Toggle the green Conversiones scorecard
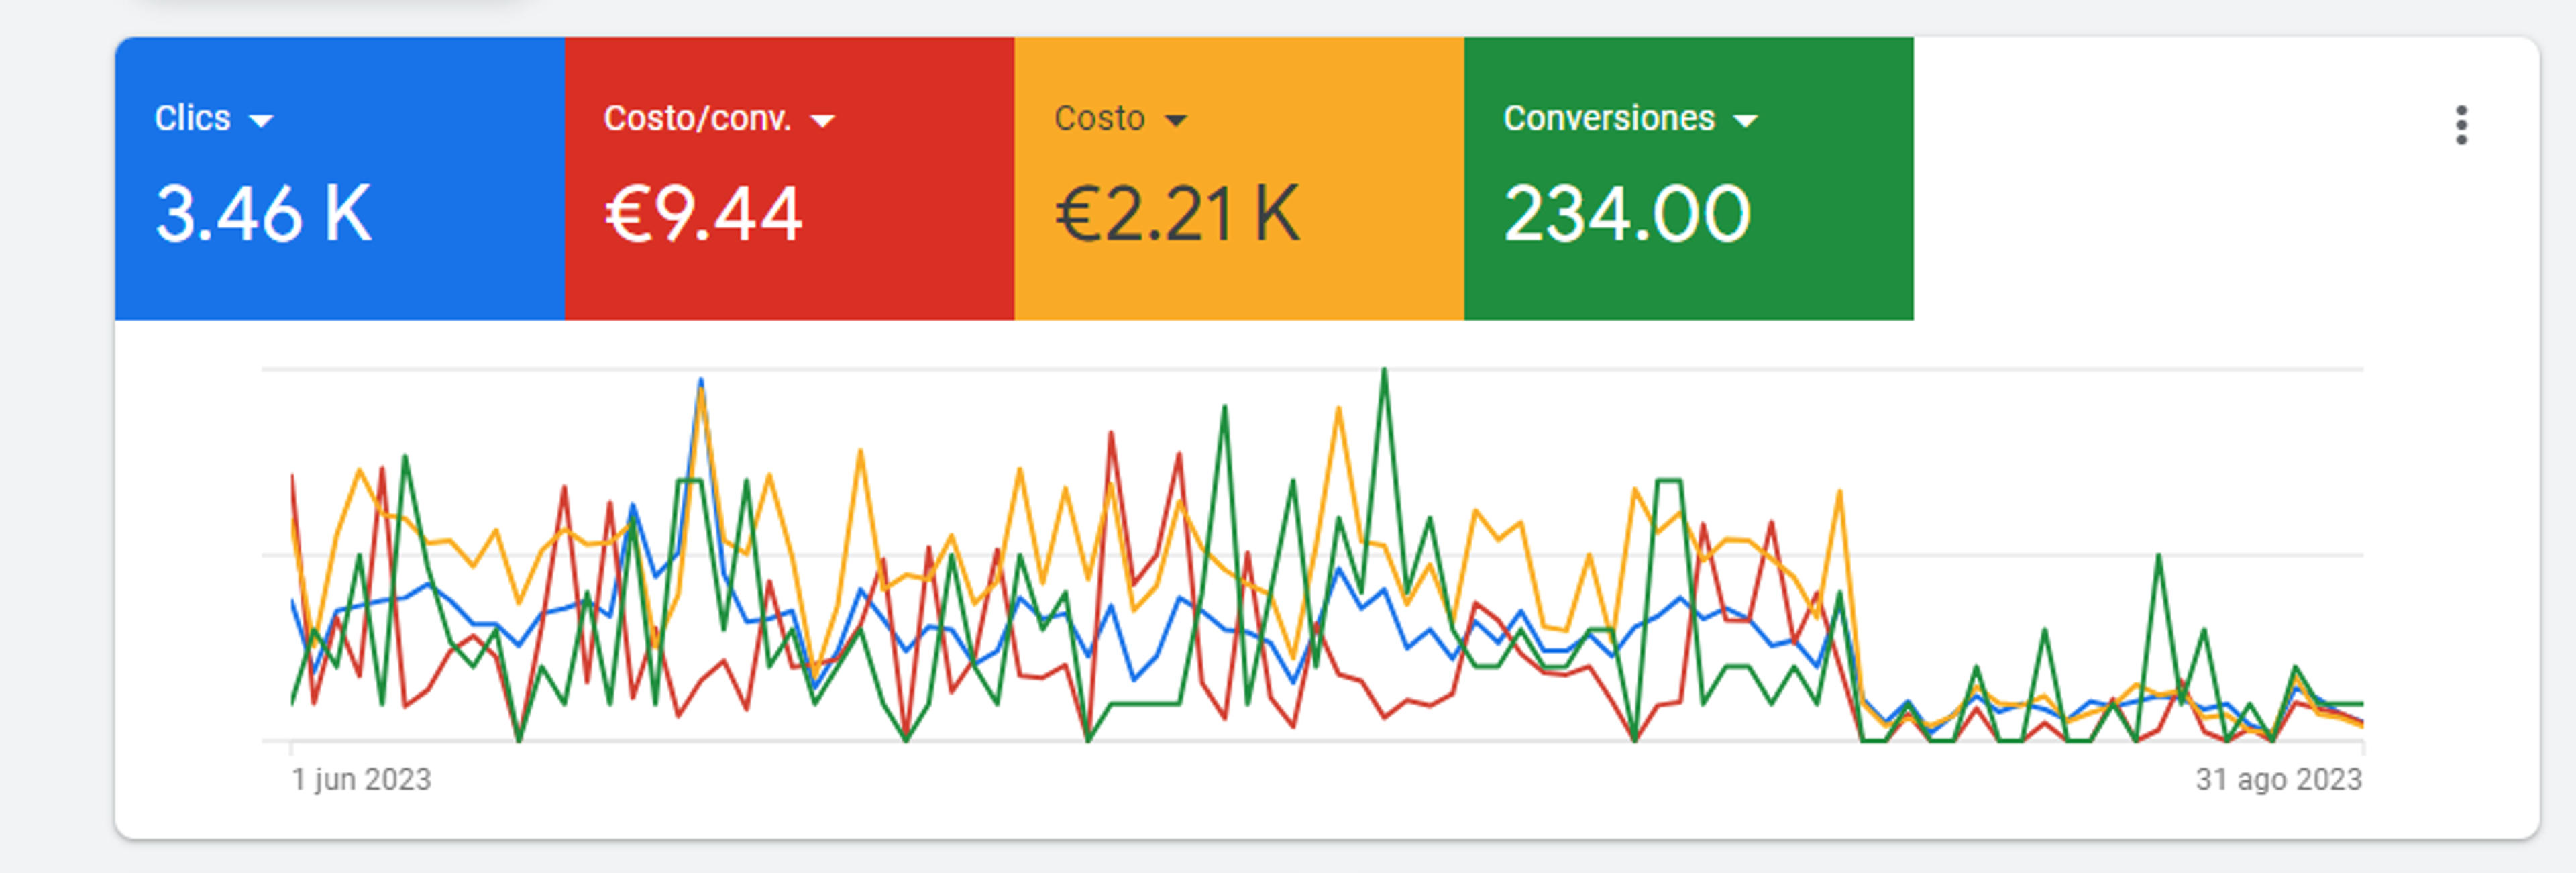The image size is (2576, 873). pos(1689,179)
